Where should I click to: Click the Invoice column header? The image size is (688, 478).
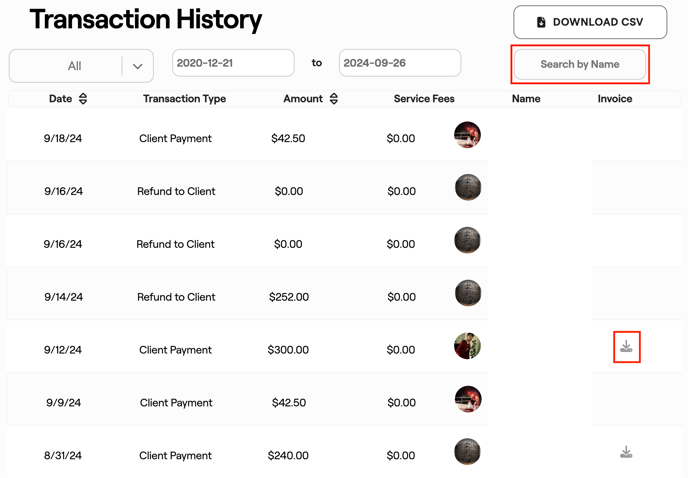[x=615, y=99]
